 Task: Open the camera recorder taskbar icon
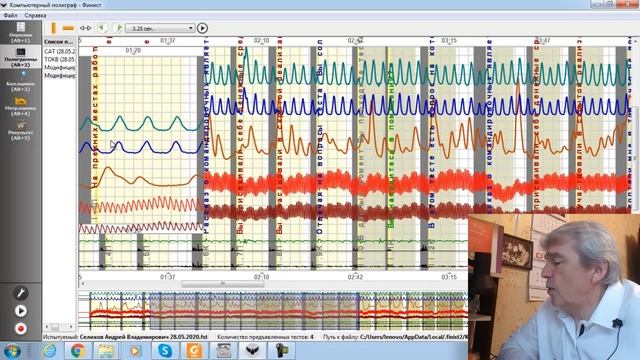281,351
